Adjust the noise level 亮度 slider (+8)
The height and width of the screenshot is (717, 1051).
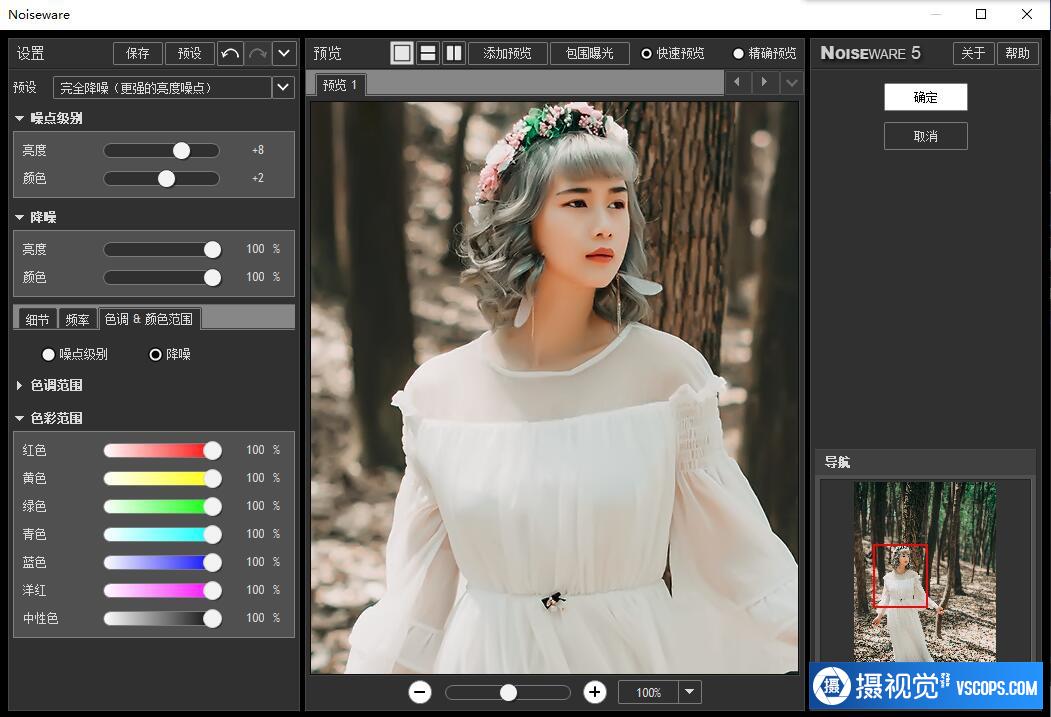(182, 151)
